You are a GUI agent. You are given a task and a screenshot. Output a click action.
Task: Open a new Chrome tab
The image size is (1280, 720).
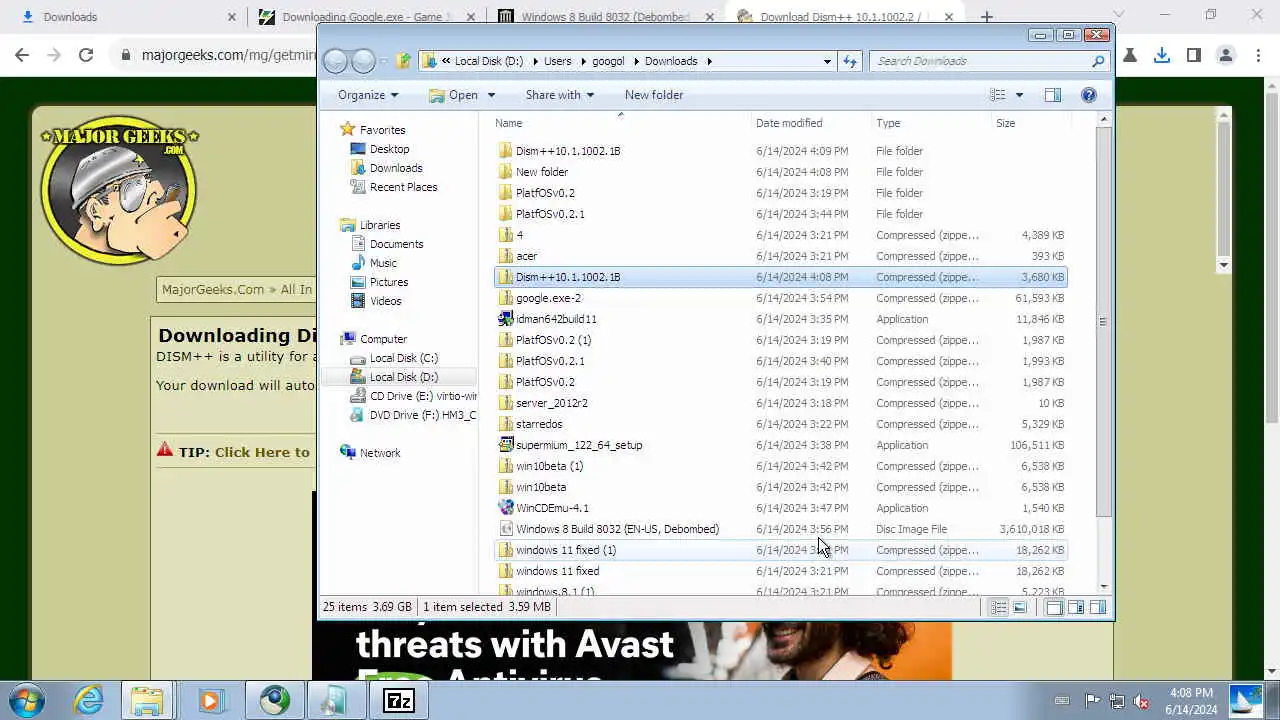tap(987, 17)
